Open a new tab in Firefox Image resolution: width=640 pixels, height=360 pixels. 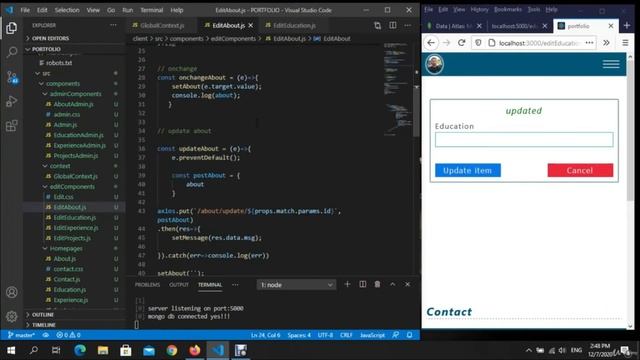pyautogui.click(x=627, y=26)
